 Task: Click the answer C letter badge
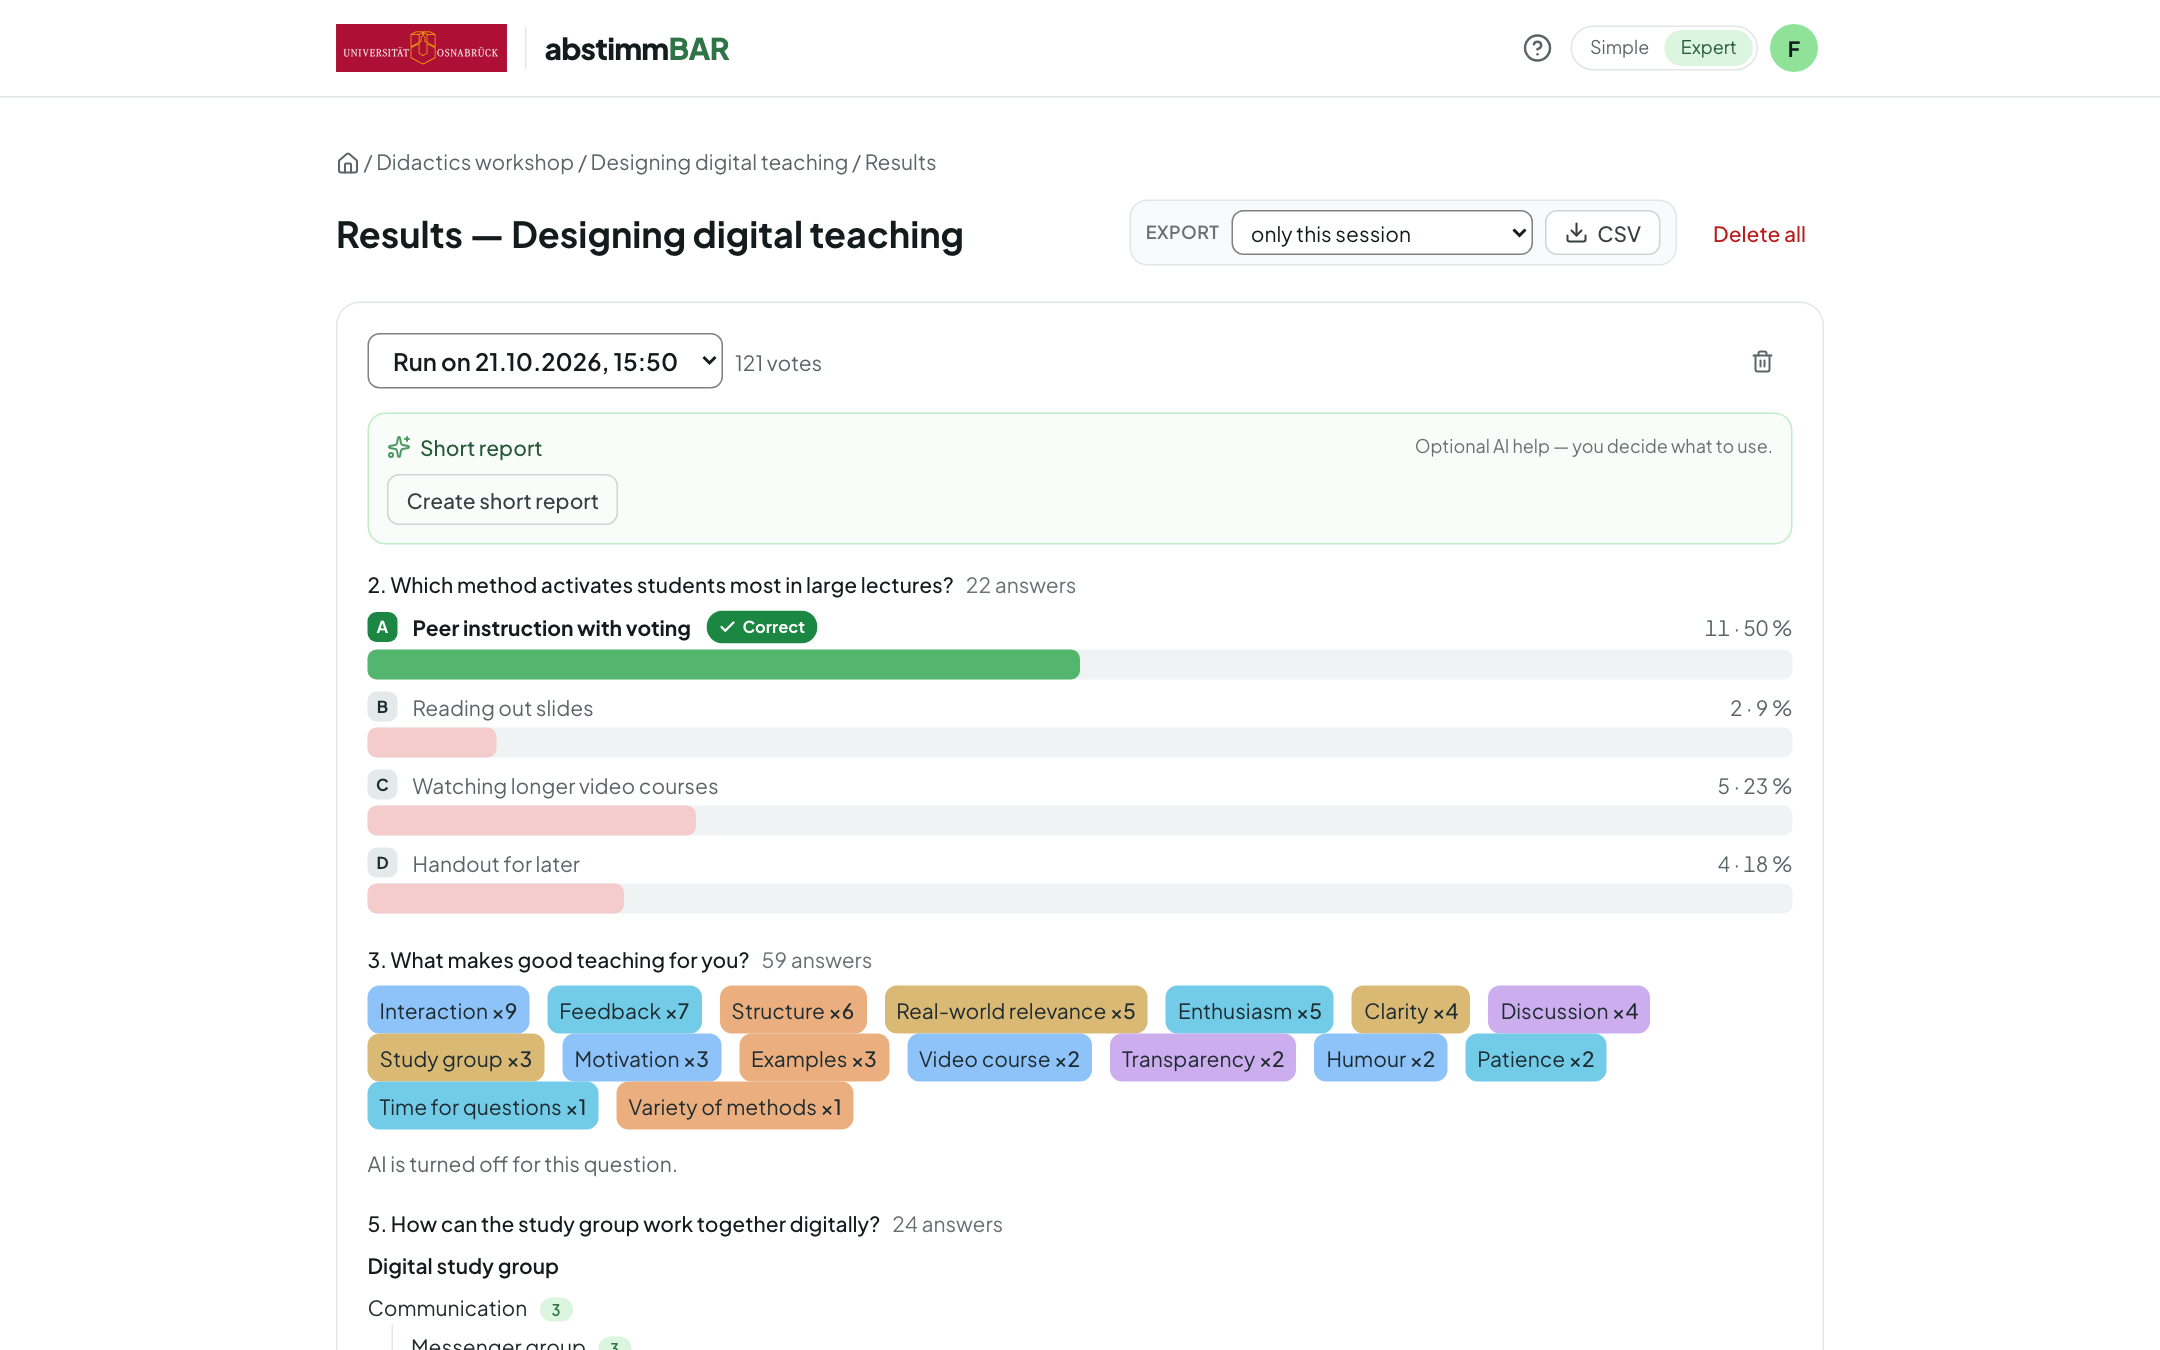[382, 785]
